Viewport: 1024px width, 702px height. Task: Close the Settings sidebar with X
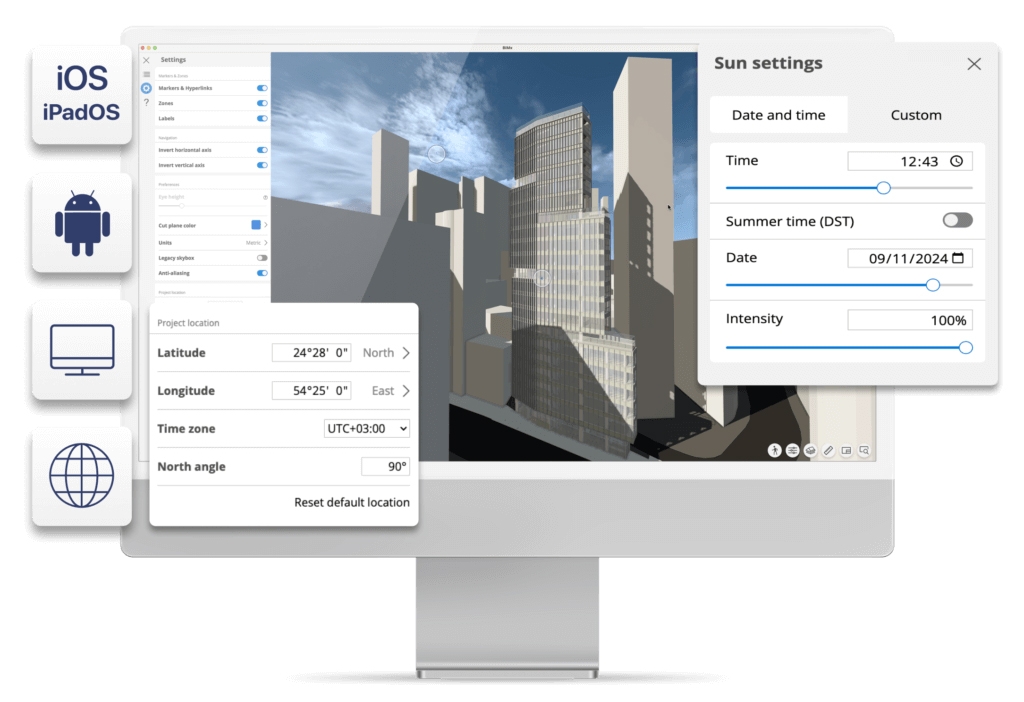coord(146,59)
